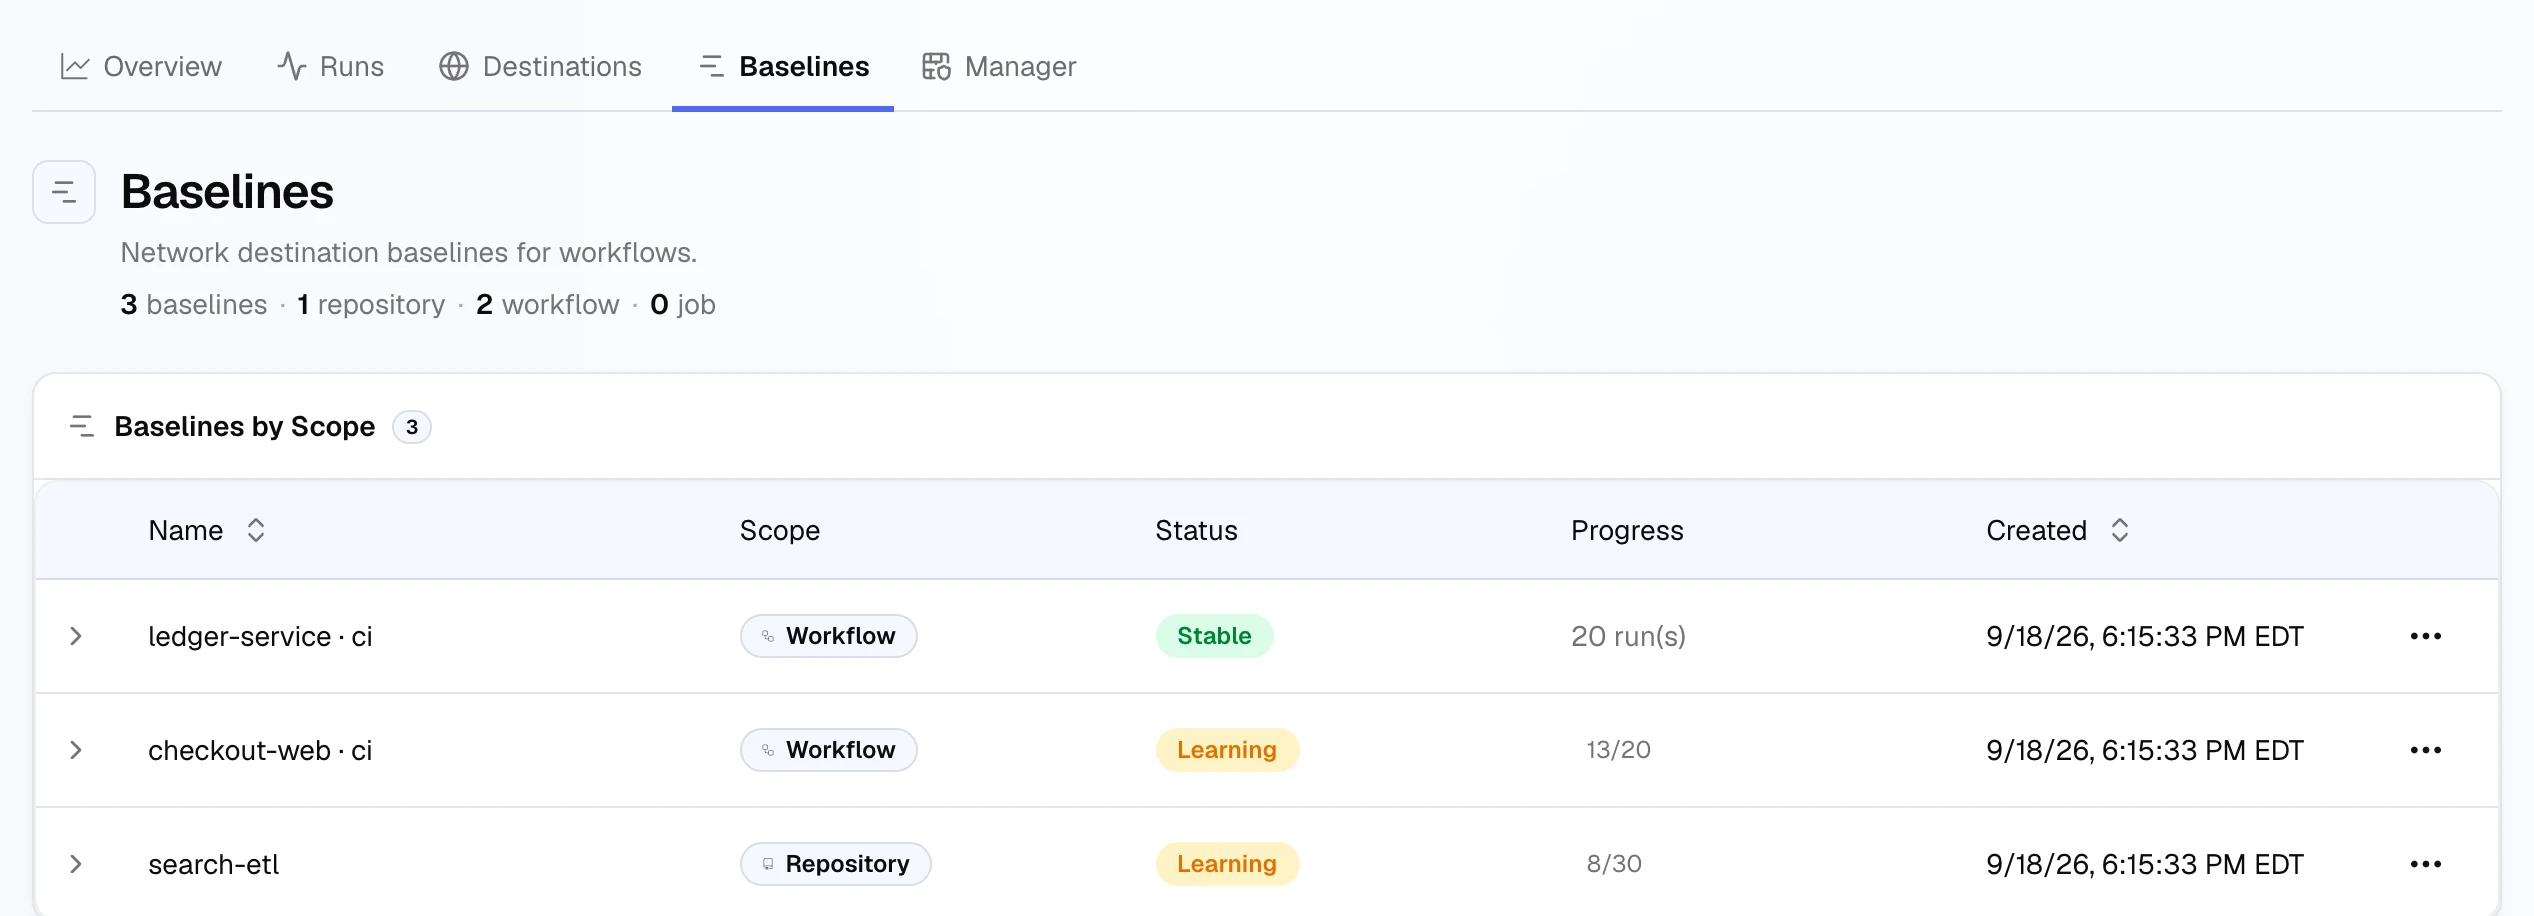Viewport: 2534px width, 916px height.
Task: Click the '2 workflow' summary text
Action: pos(548,304)
